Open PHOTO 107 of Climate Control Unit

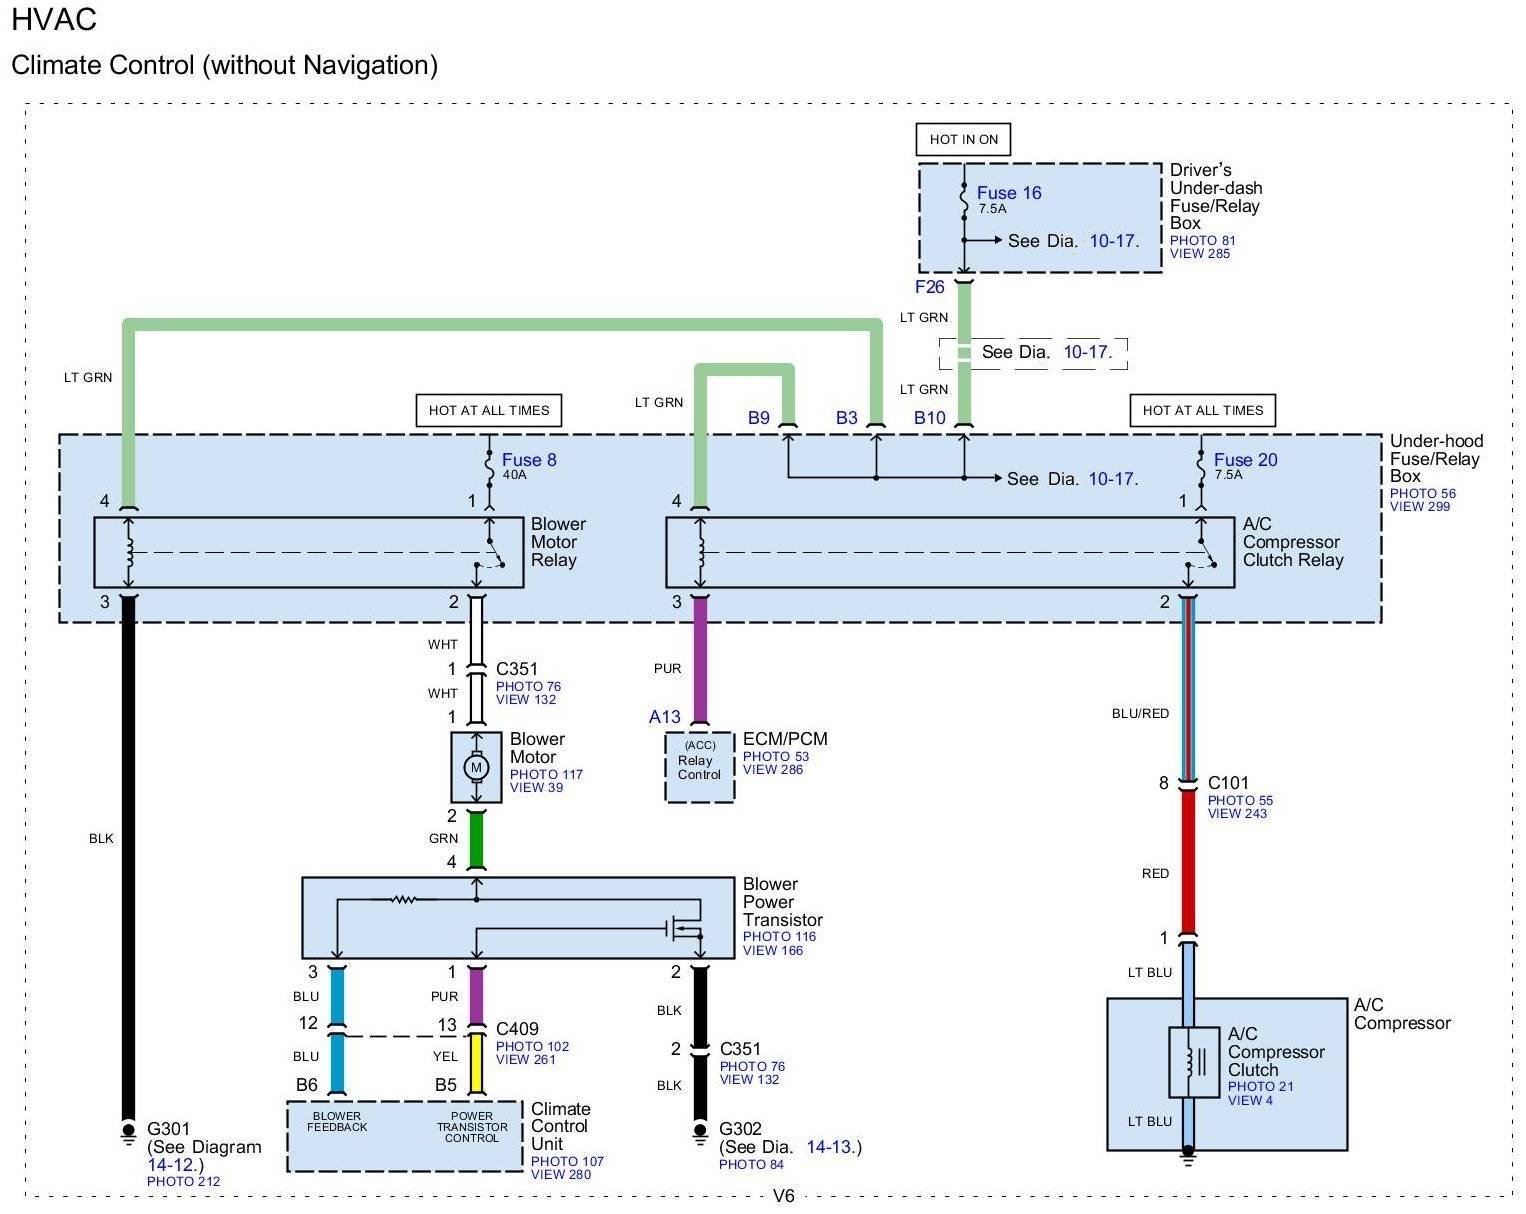[567, 1161]
